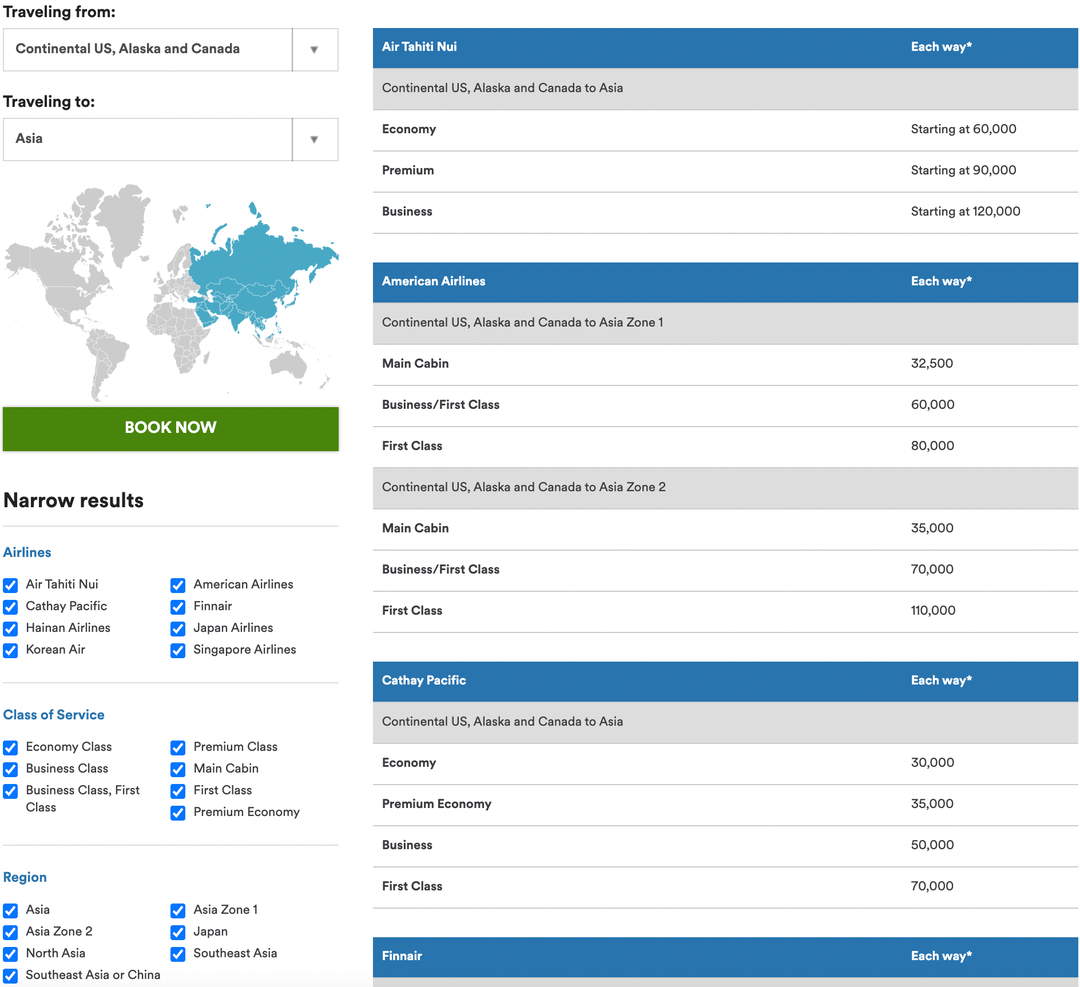
Task: Toggle the Finnair airline checkbox
Action: click(x=177, y=607)
